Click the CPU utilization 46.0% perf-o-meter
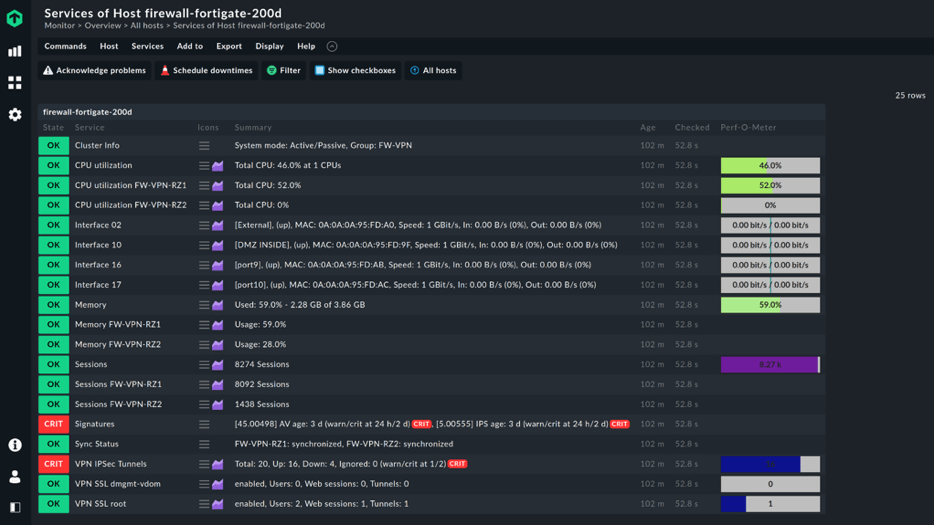 point(770,166)
